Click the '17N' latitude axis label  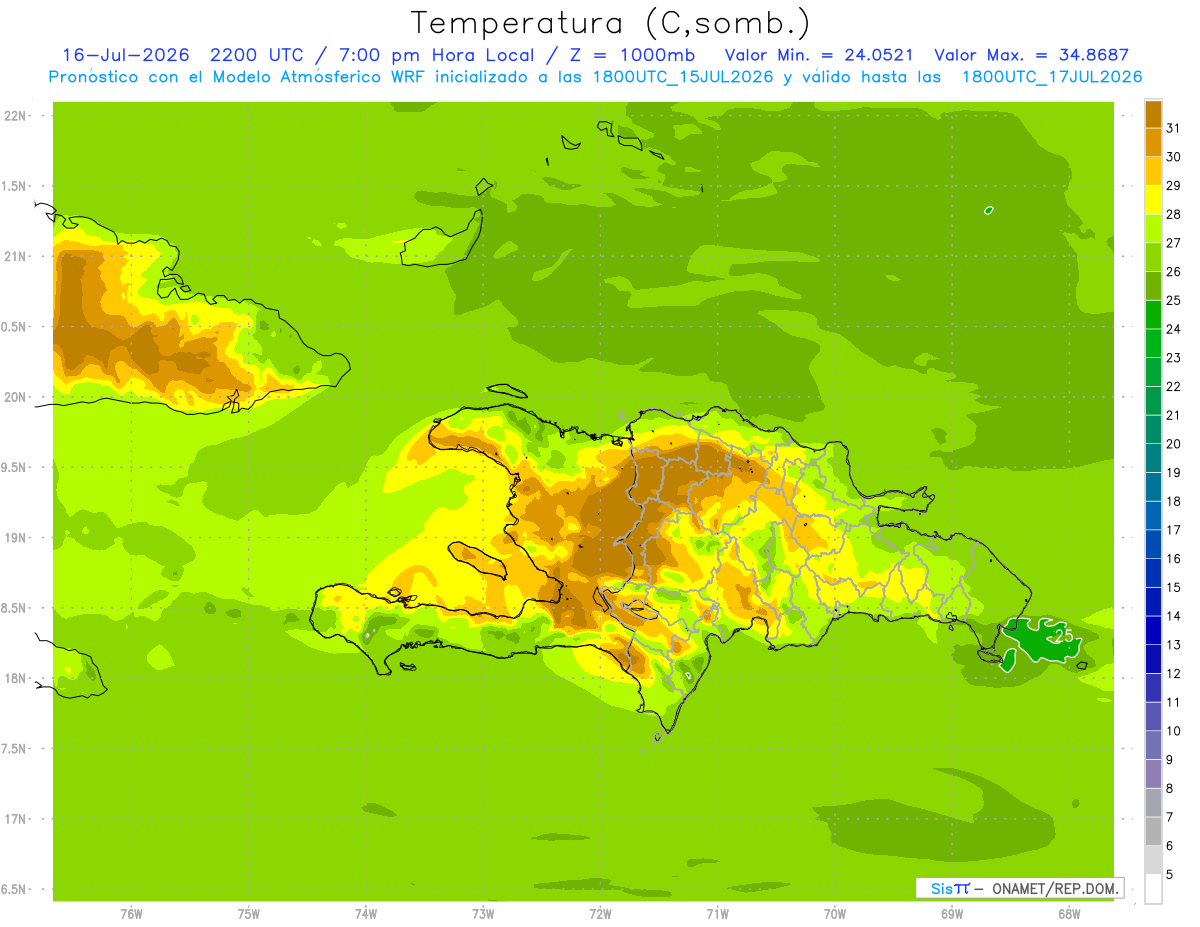coord(15,819)
